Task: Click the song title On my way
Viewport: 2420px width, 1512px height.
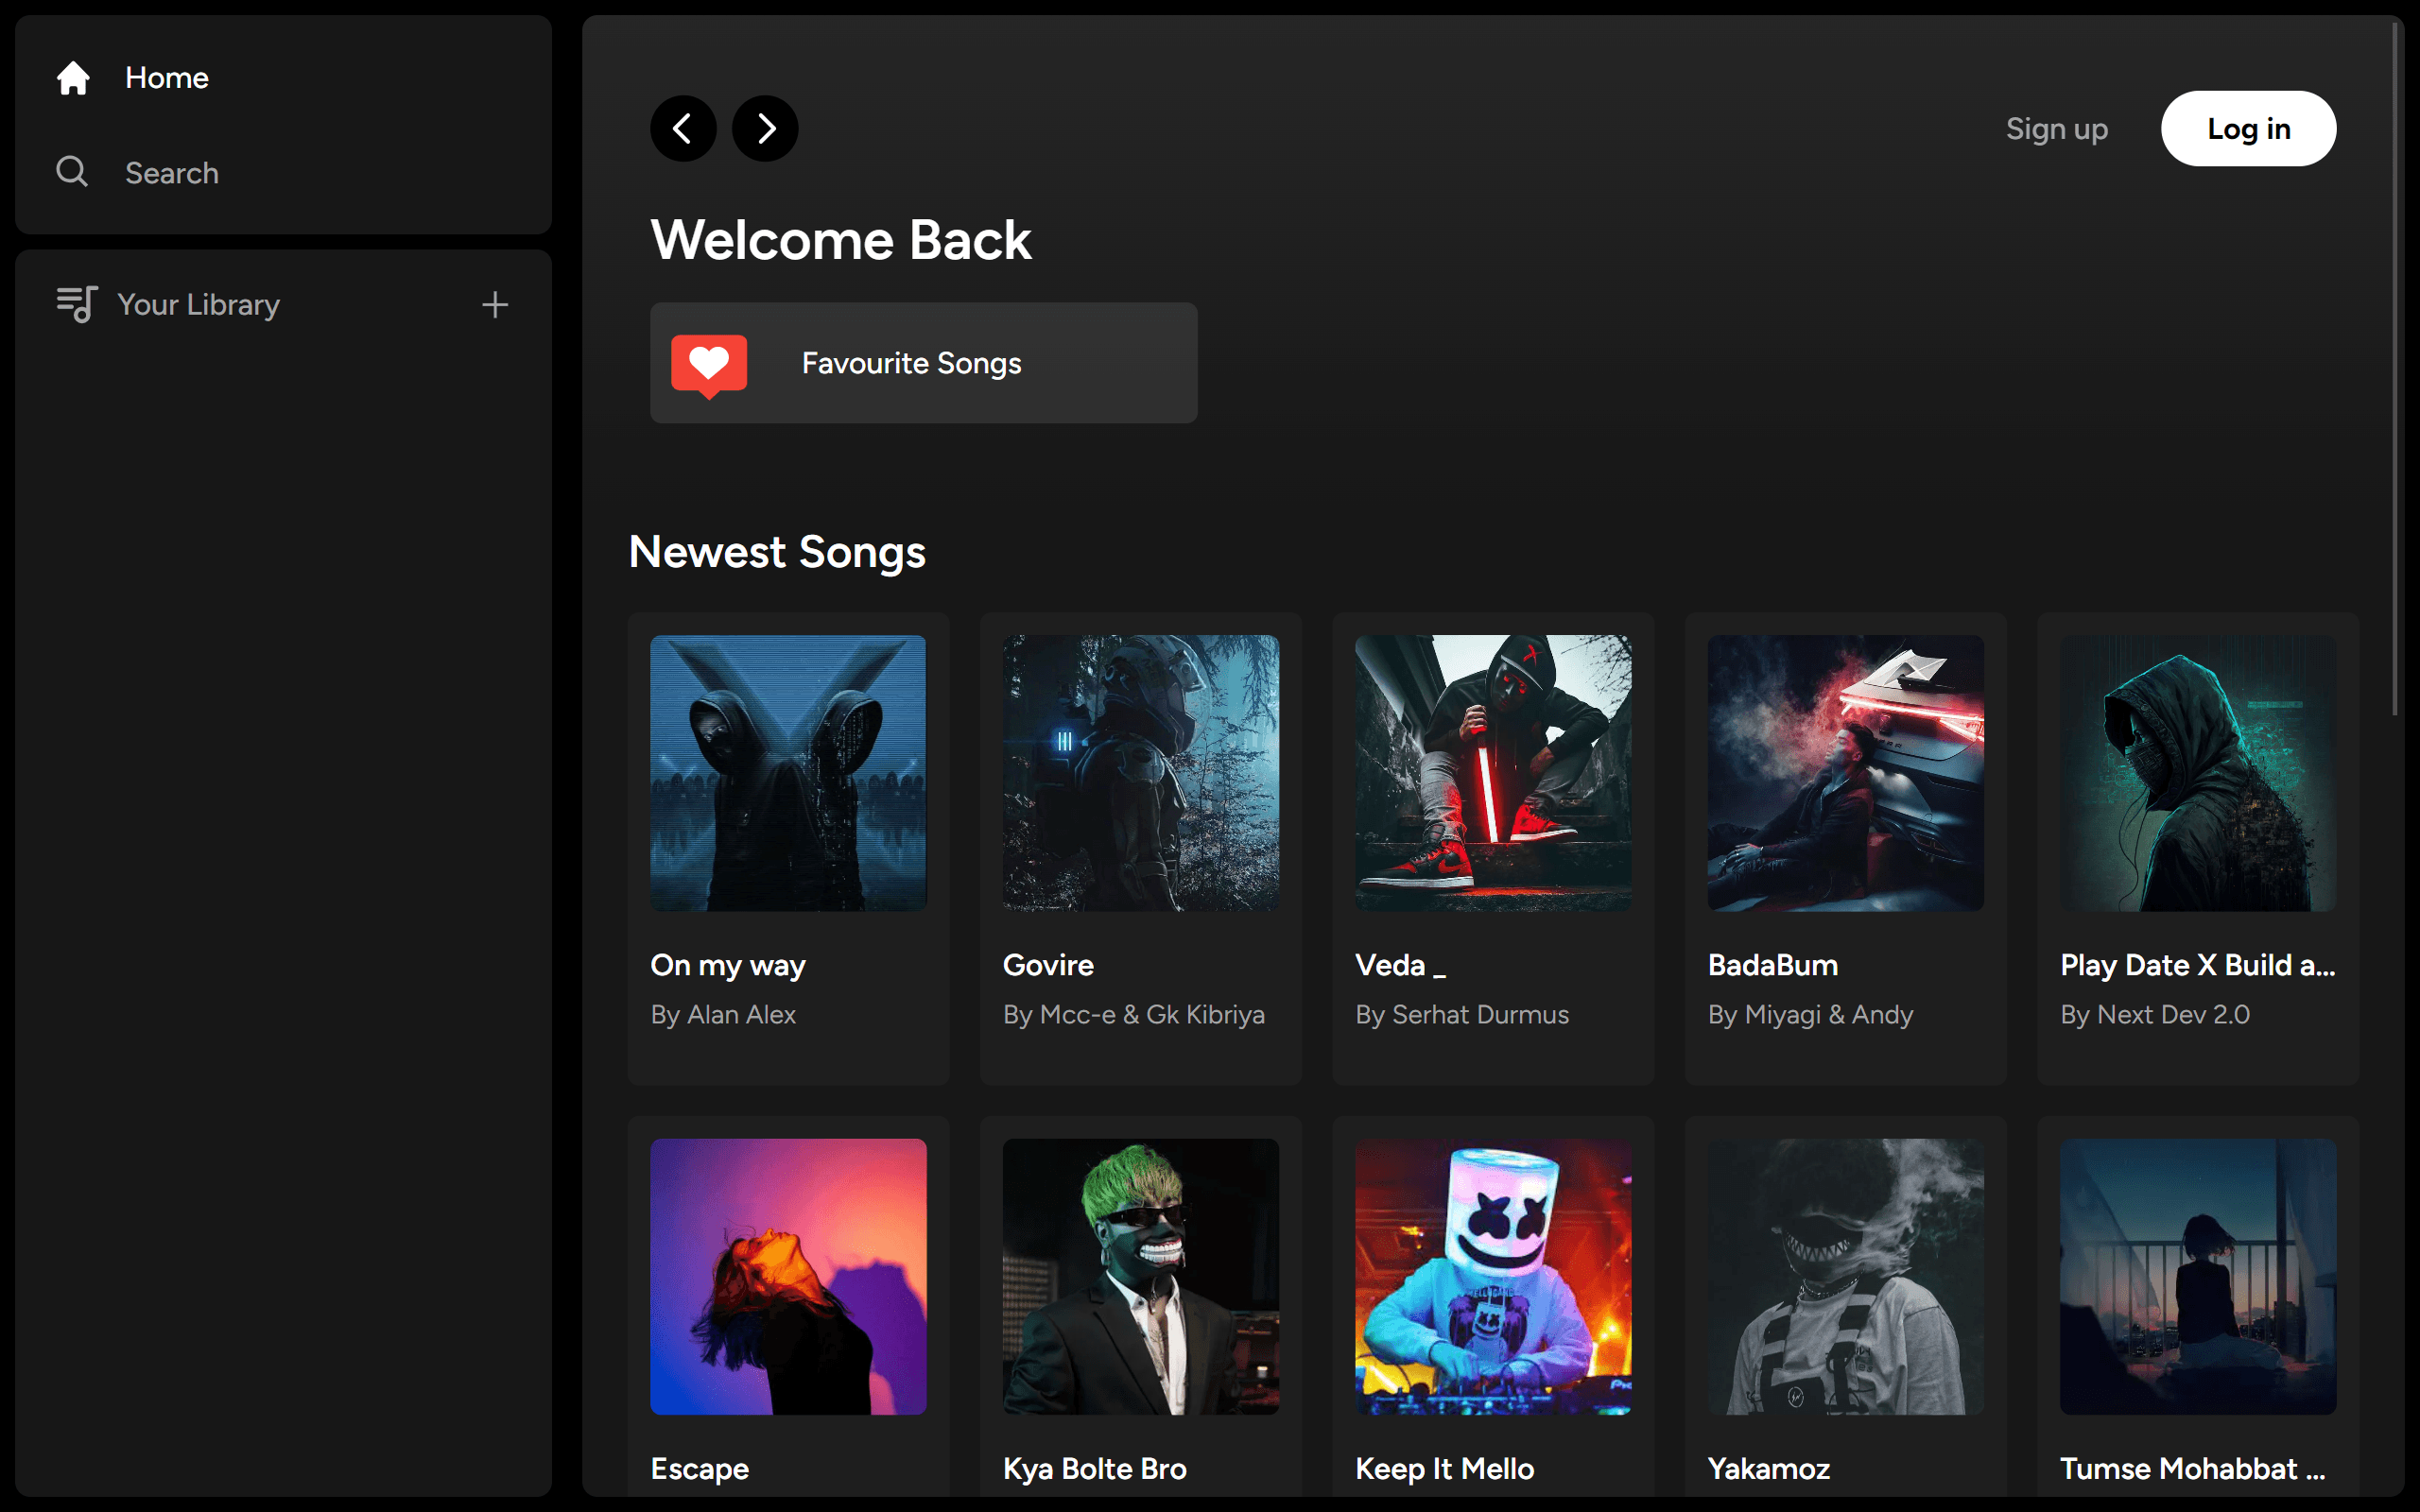Action: tap(728, 966)
